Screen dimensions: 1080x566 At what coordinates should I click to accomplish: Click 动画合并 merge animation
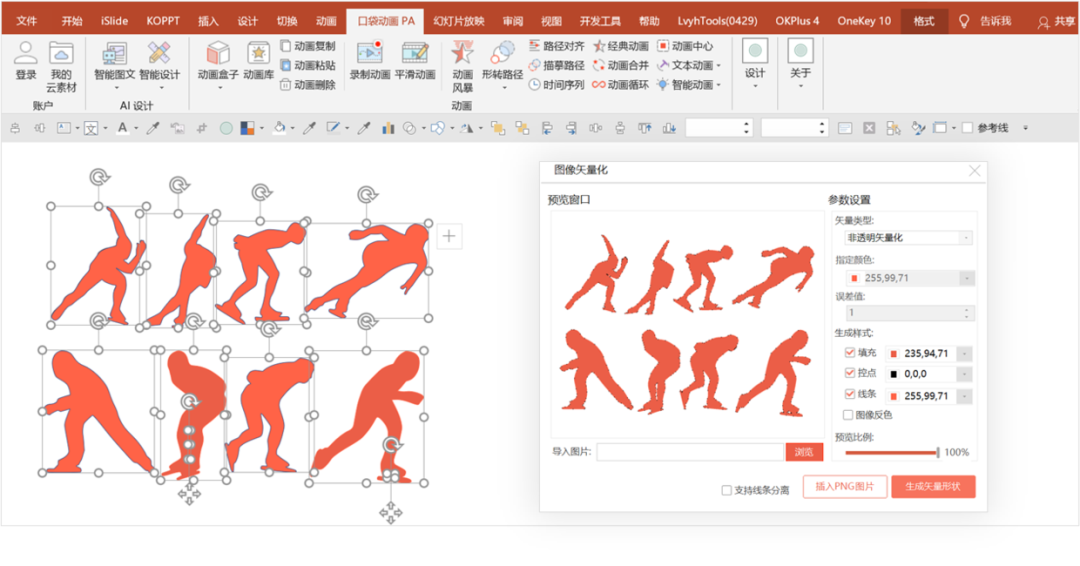tap(621, 65)
